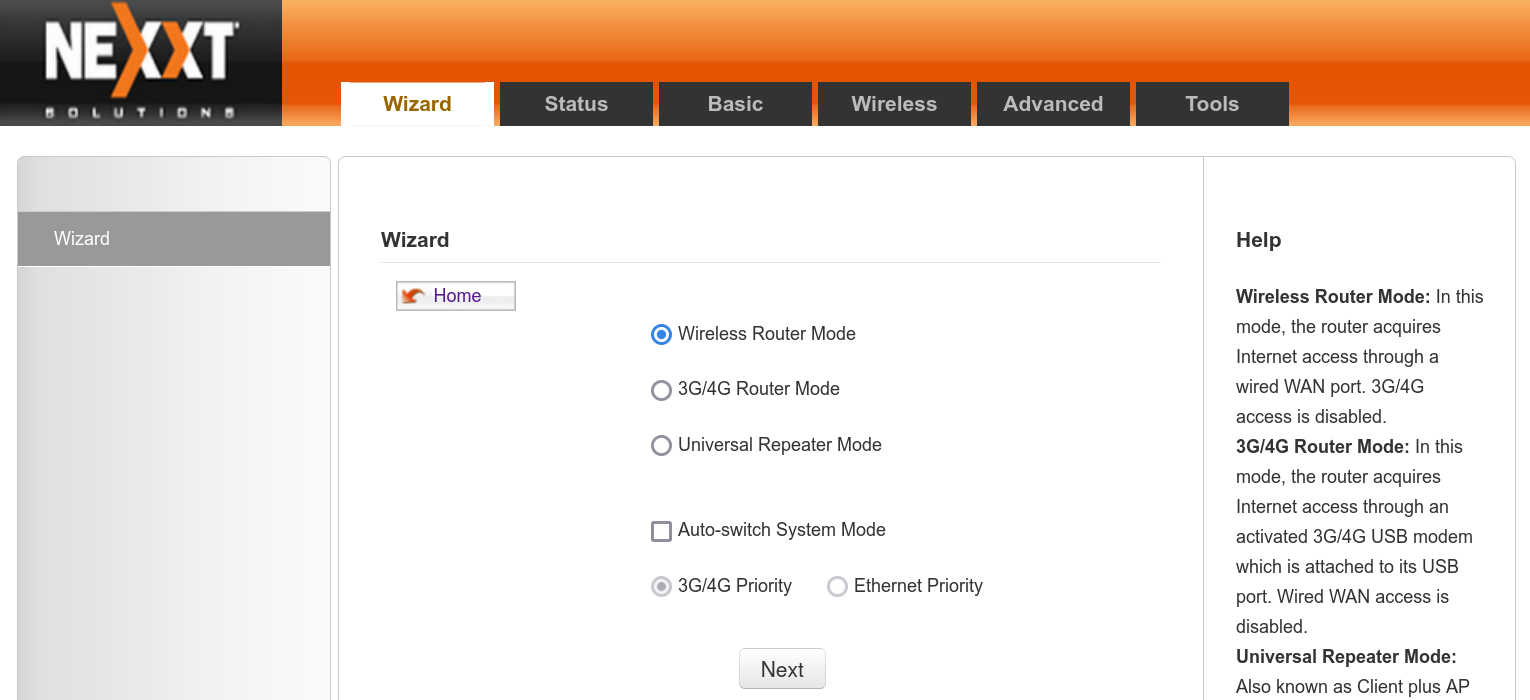
Task: Click the 'Auto-switch System Mode' label text
Action: point(781,530)
